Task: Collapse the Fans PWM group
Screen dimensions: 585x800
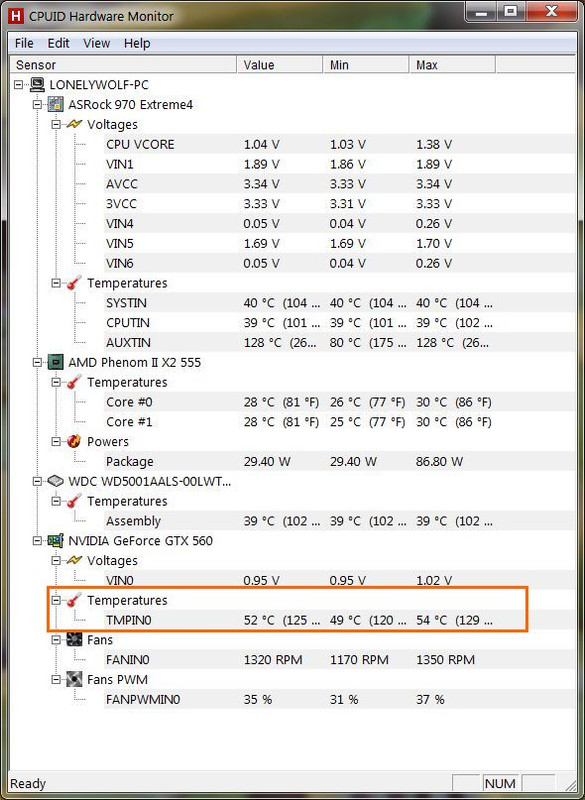Action: click(56, 680)
